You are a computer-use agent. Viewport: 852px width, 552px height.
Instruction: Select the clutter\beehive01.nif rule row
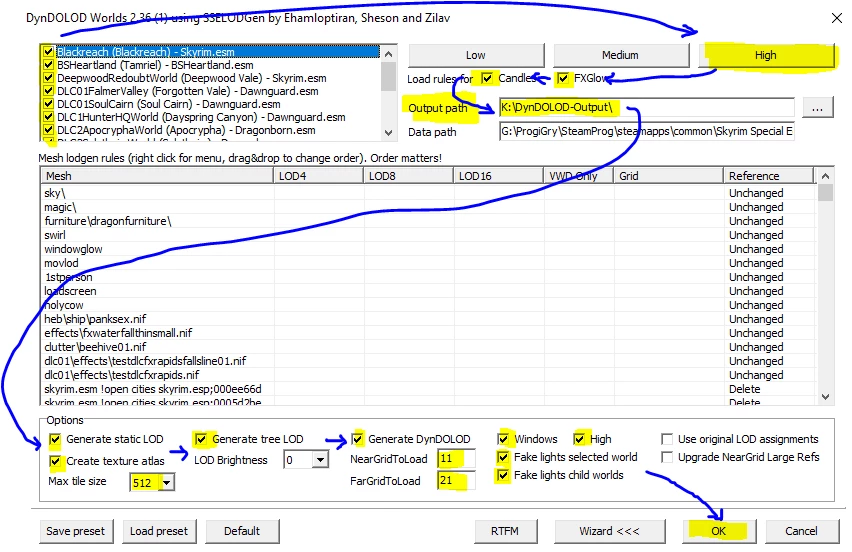coord(429,347)
